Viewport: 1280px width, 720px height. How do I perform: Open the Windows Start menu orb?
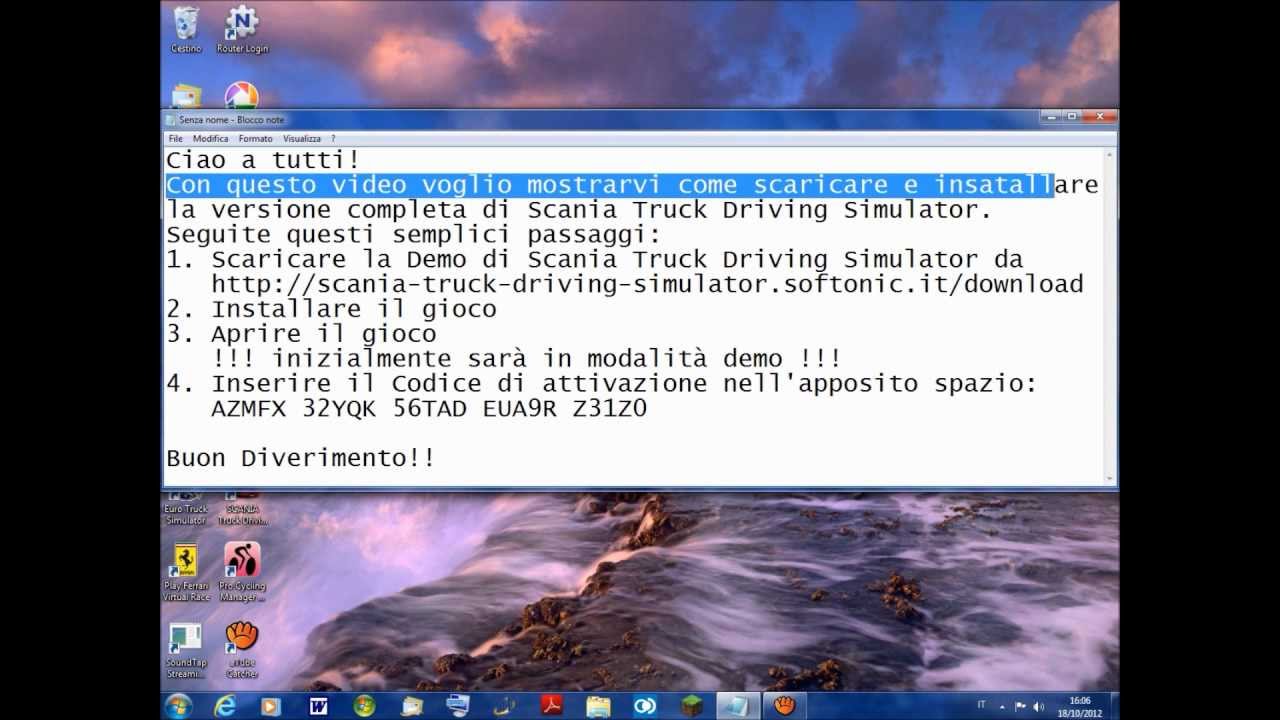pos(178,705)
